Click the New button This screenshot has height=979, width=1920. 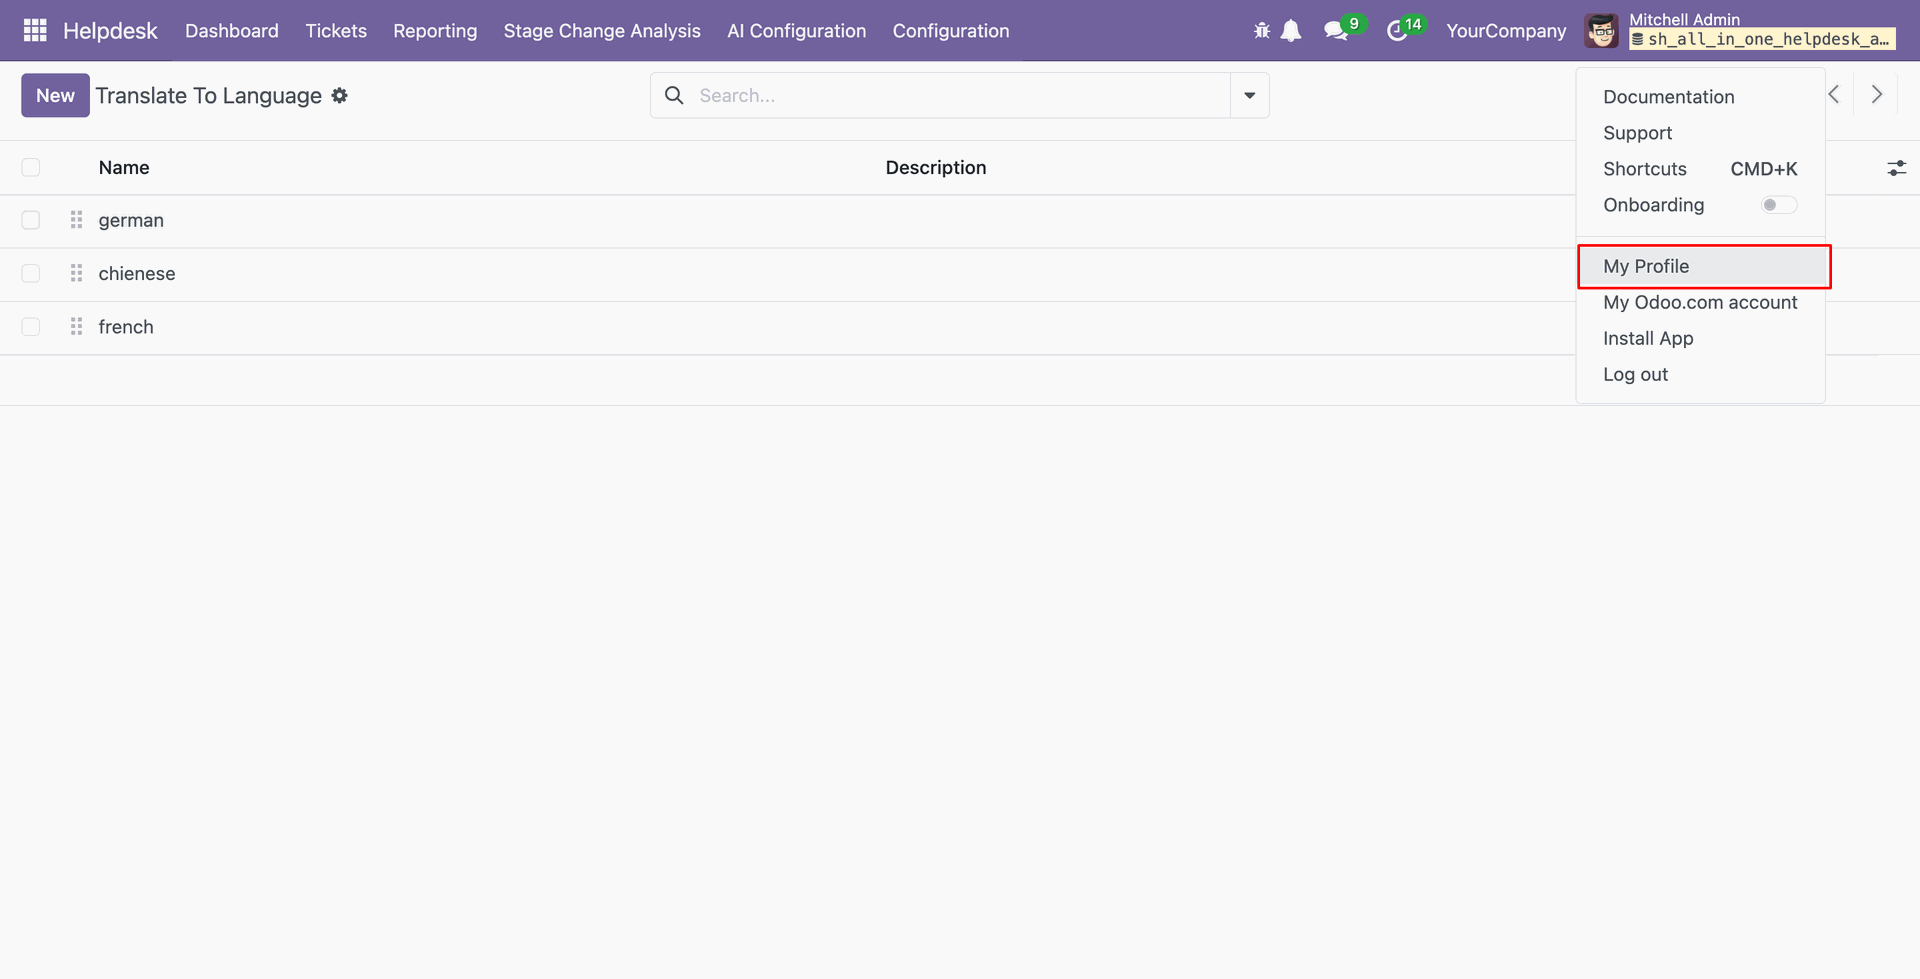(x=55, y=95)
